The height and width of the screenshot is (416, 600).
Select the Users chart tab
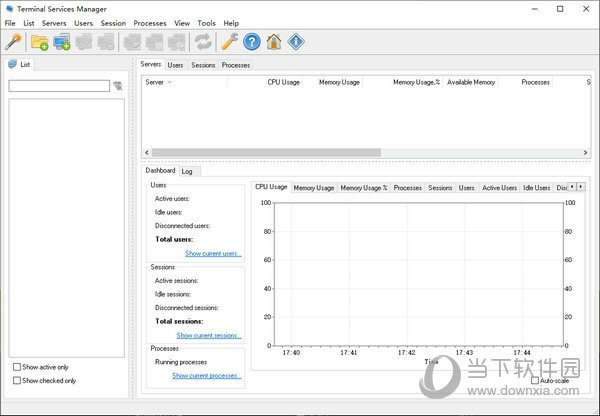tap(466, 188)
